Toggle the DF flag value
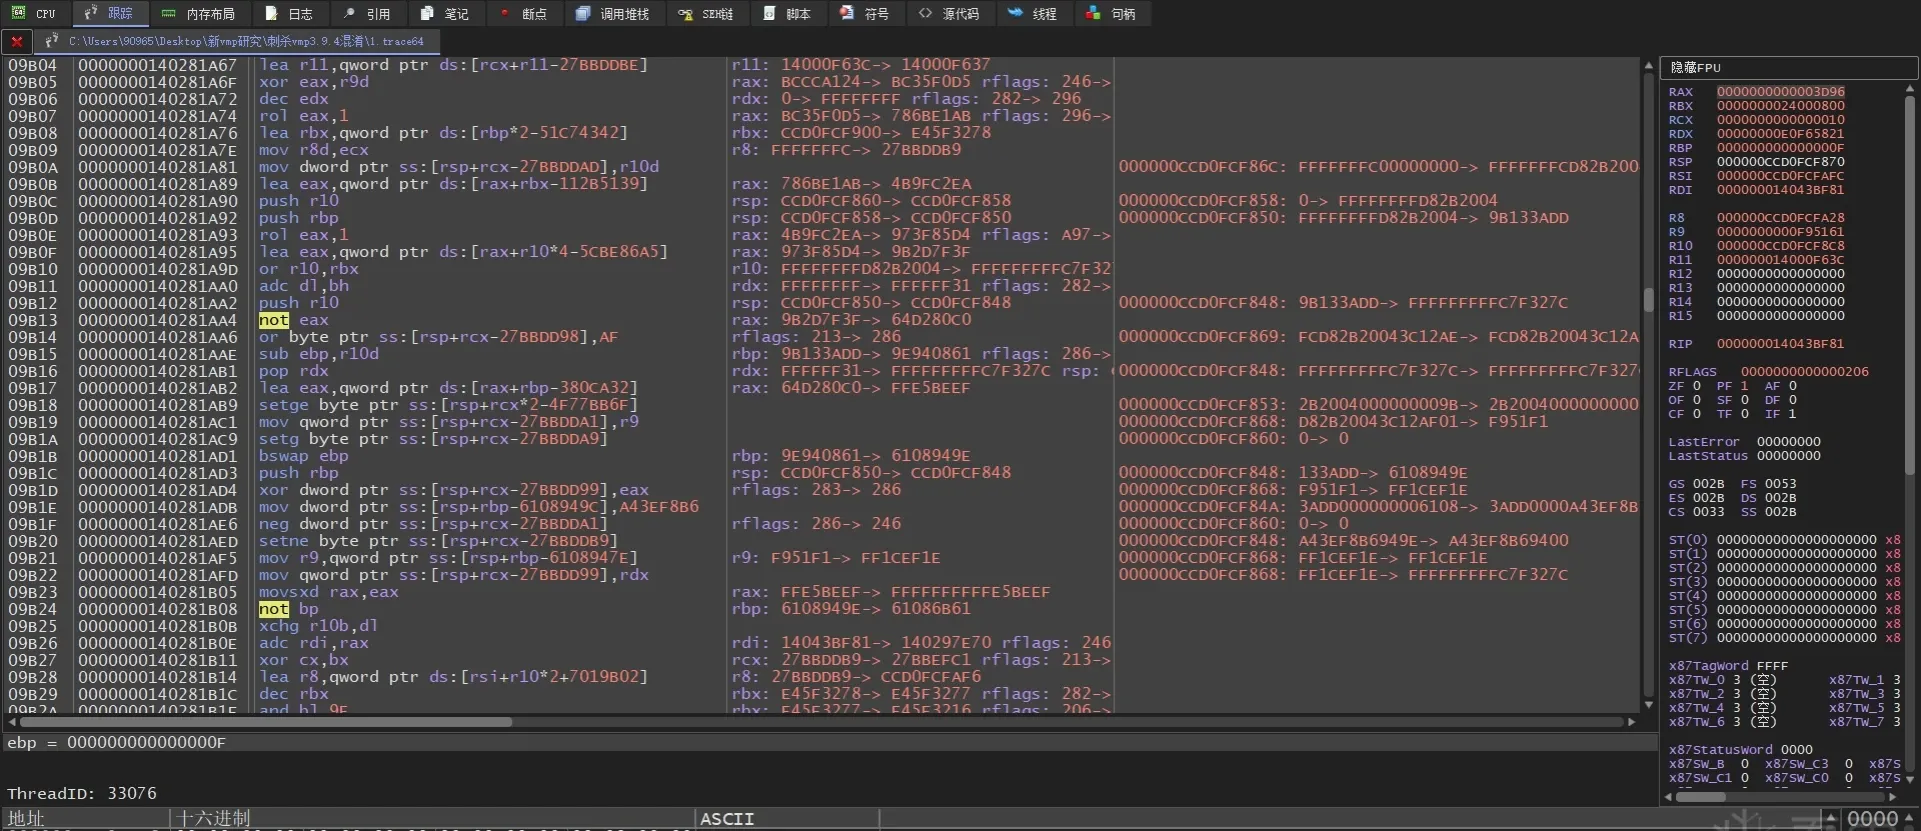 1792,400
